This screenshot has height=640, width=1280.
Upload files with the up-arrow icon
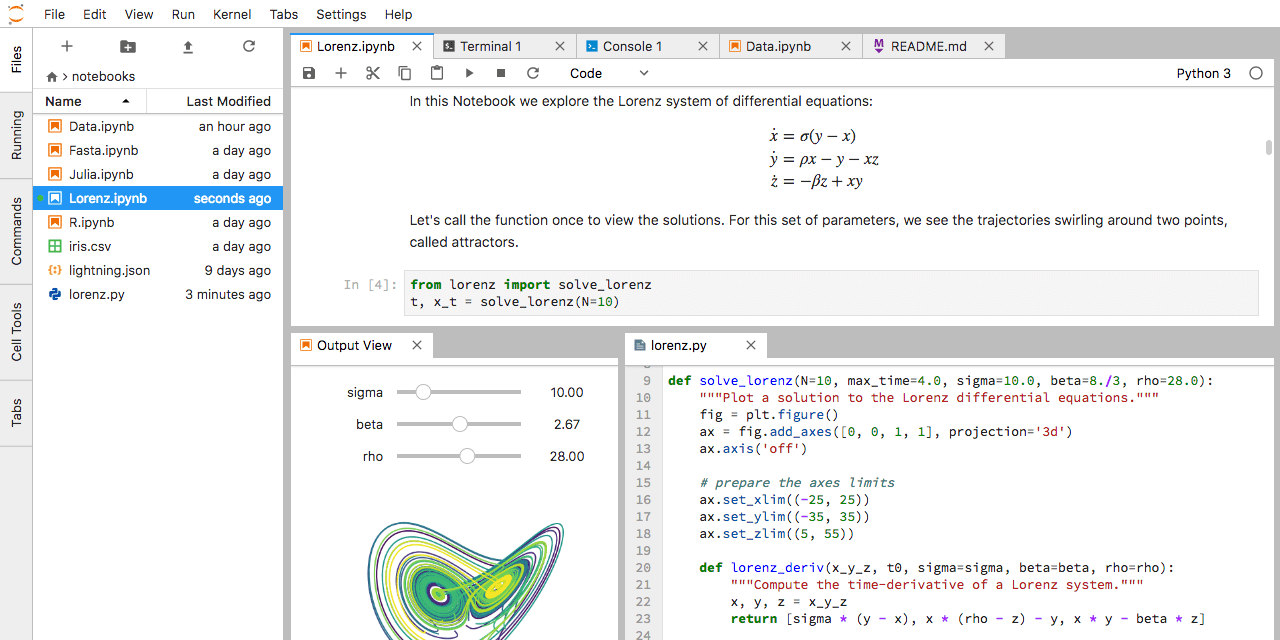point(188,46)
